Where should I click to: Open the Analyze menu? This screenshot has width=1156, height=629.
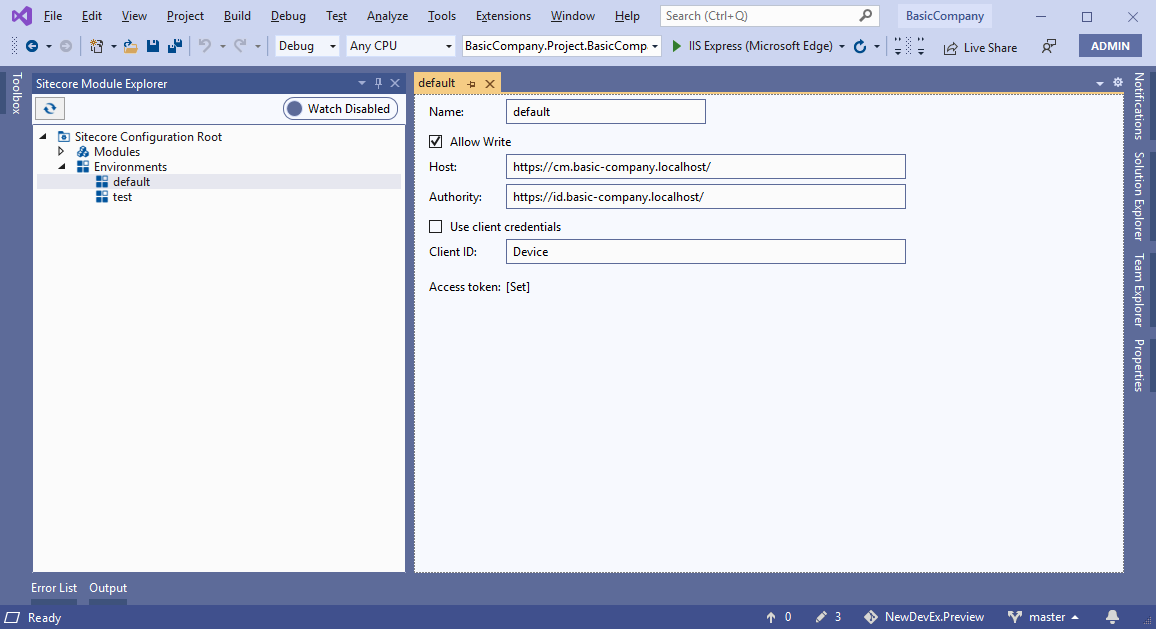point(387,15)
